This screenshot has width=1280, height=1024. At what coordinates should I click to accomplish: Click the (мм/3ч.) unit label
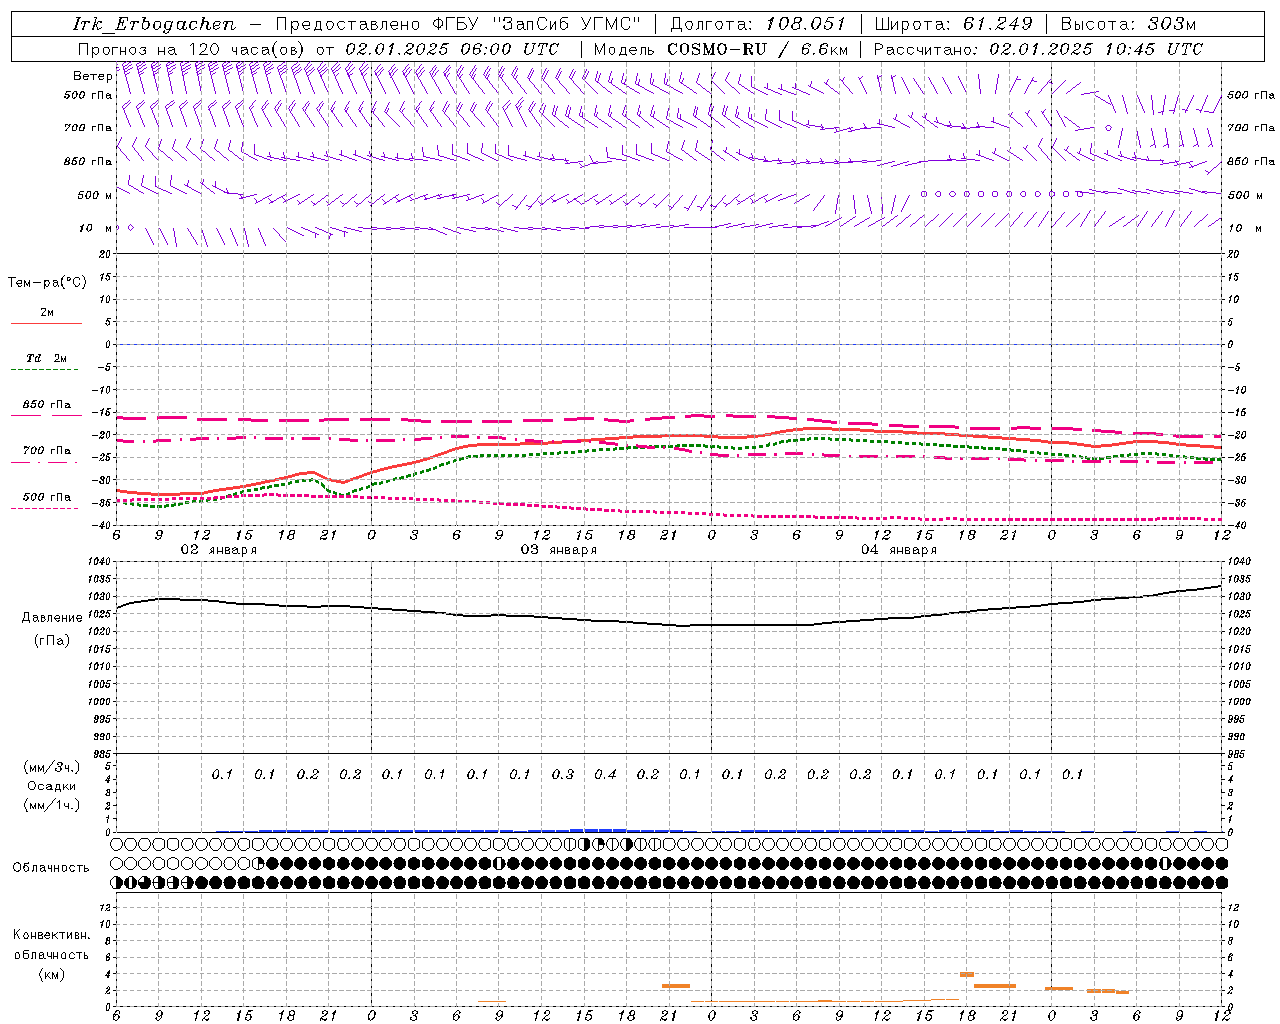(51, 767)
